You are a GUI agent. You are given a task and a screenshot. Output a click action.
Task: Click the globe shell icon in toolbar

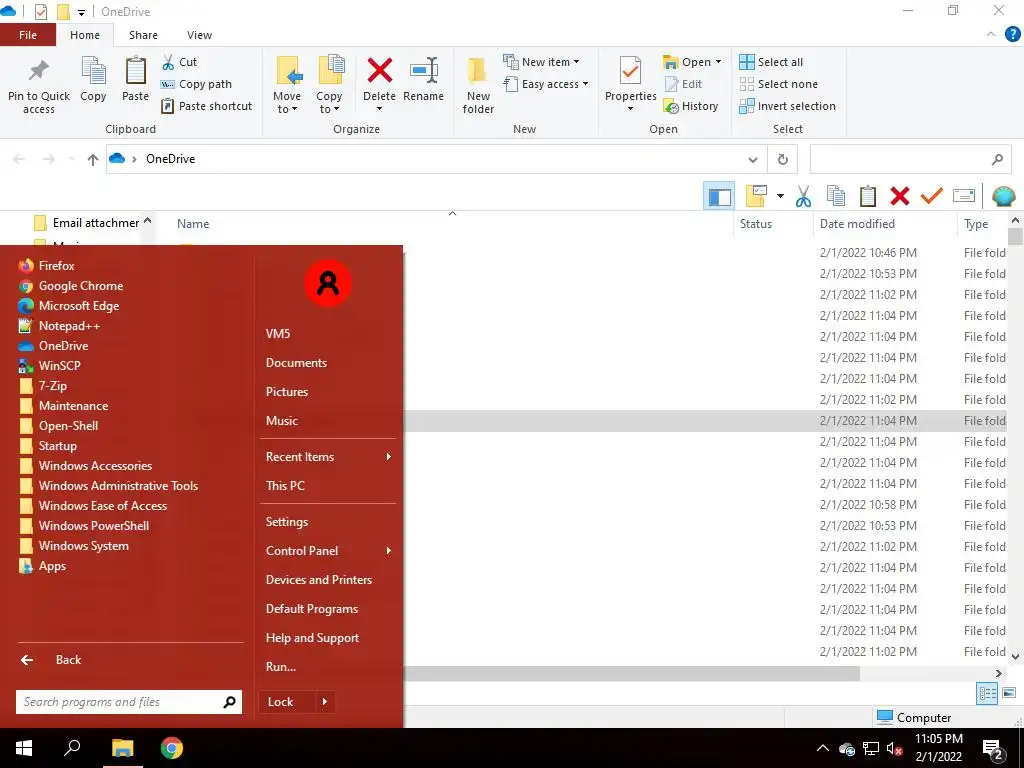coord(1003,196)
